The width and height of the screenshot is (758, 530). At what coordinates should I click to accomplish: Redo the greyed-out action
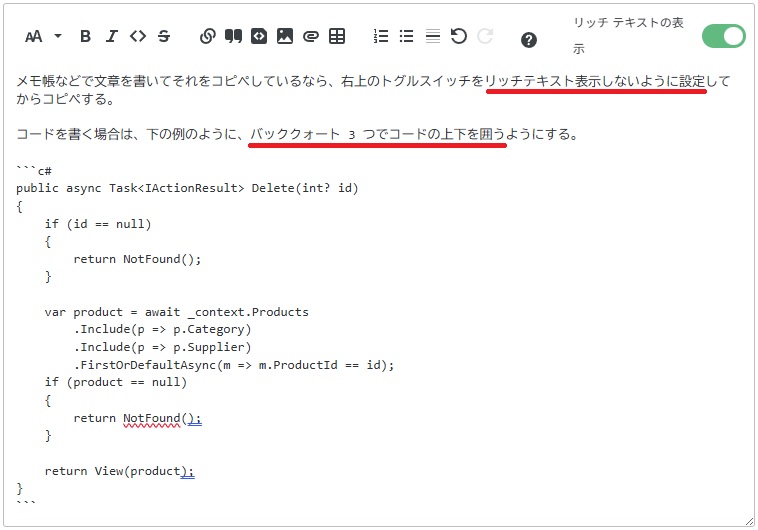[485, 36]
